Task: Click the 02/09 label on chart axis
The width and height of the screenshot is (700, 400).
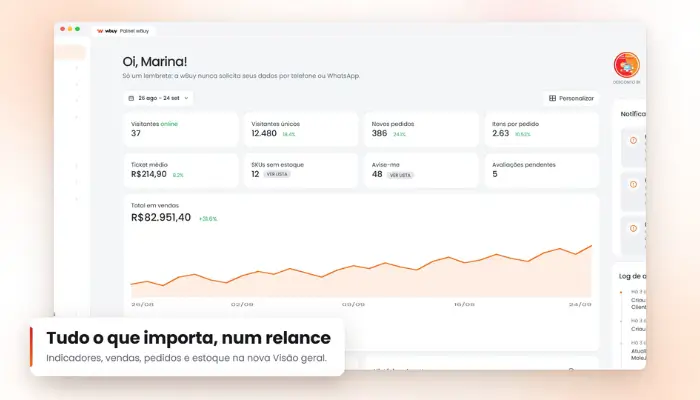Action: (x=242, y=304)
